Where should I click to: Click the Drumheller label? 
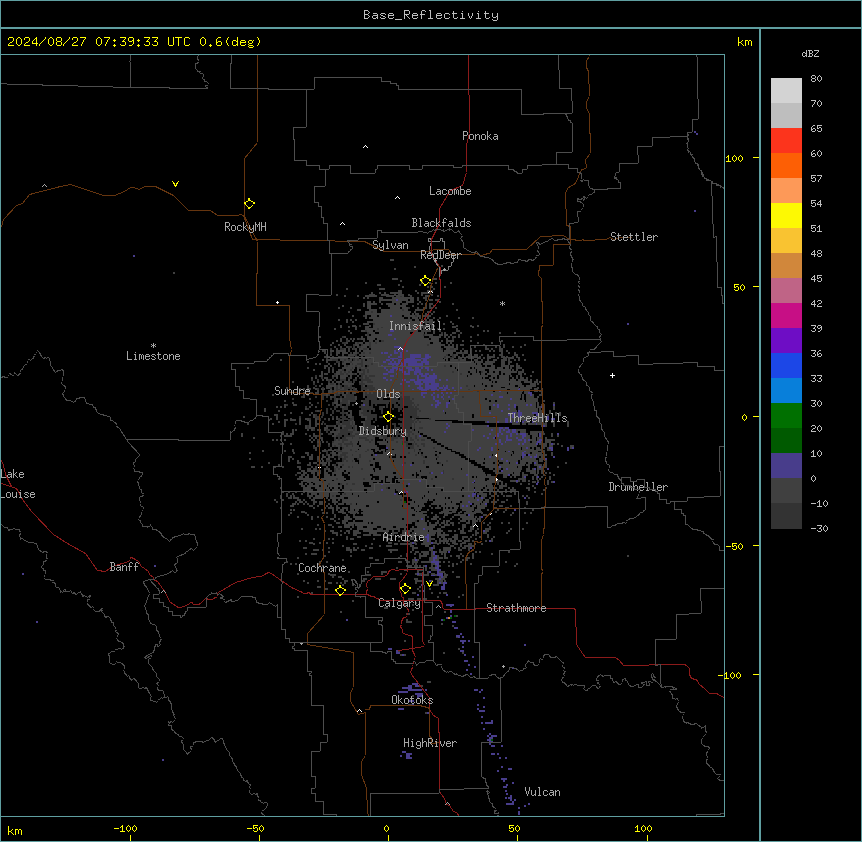(x=638, y=487)
